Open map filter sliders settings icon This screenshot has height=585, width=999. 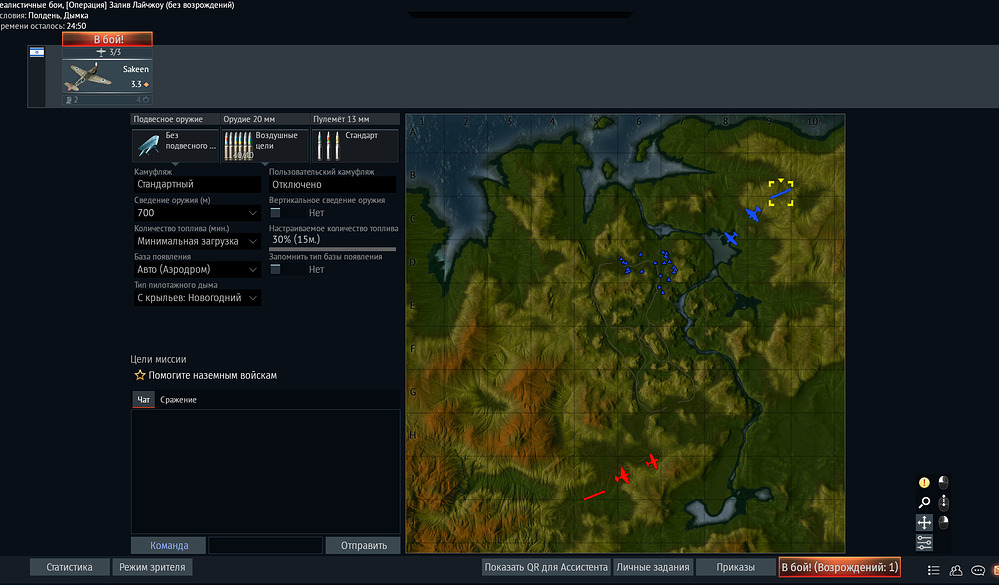coord(924,542)
